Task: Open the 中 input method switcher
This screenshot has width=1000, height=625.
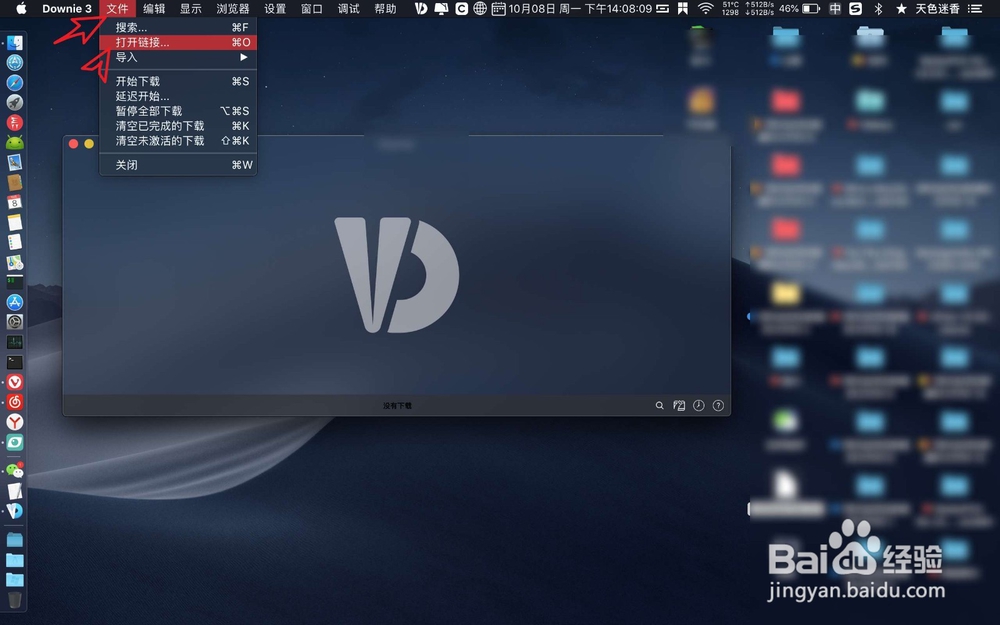Action: (835, 8)
